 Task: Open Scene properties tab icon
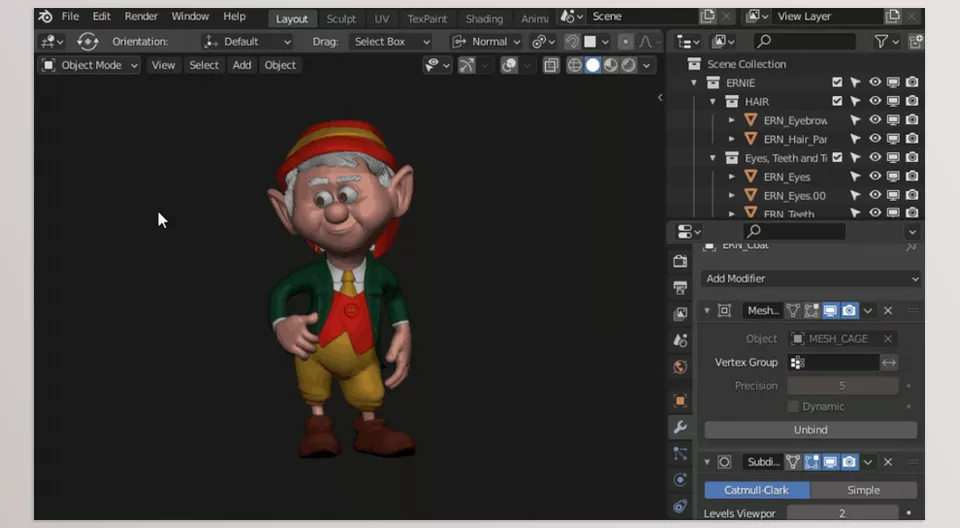click(680, 340)
